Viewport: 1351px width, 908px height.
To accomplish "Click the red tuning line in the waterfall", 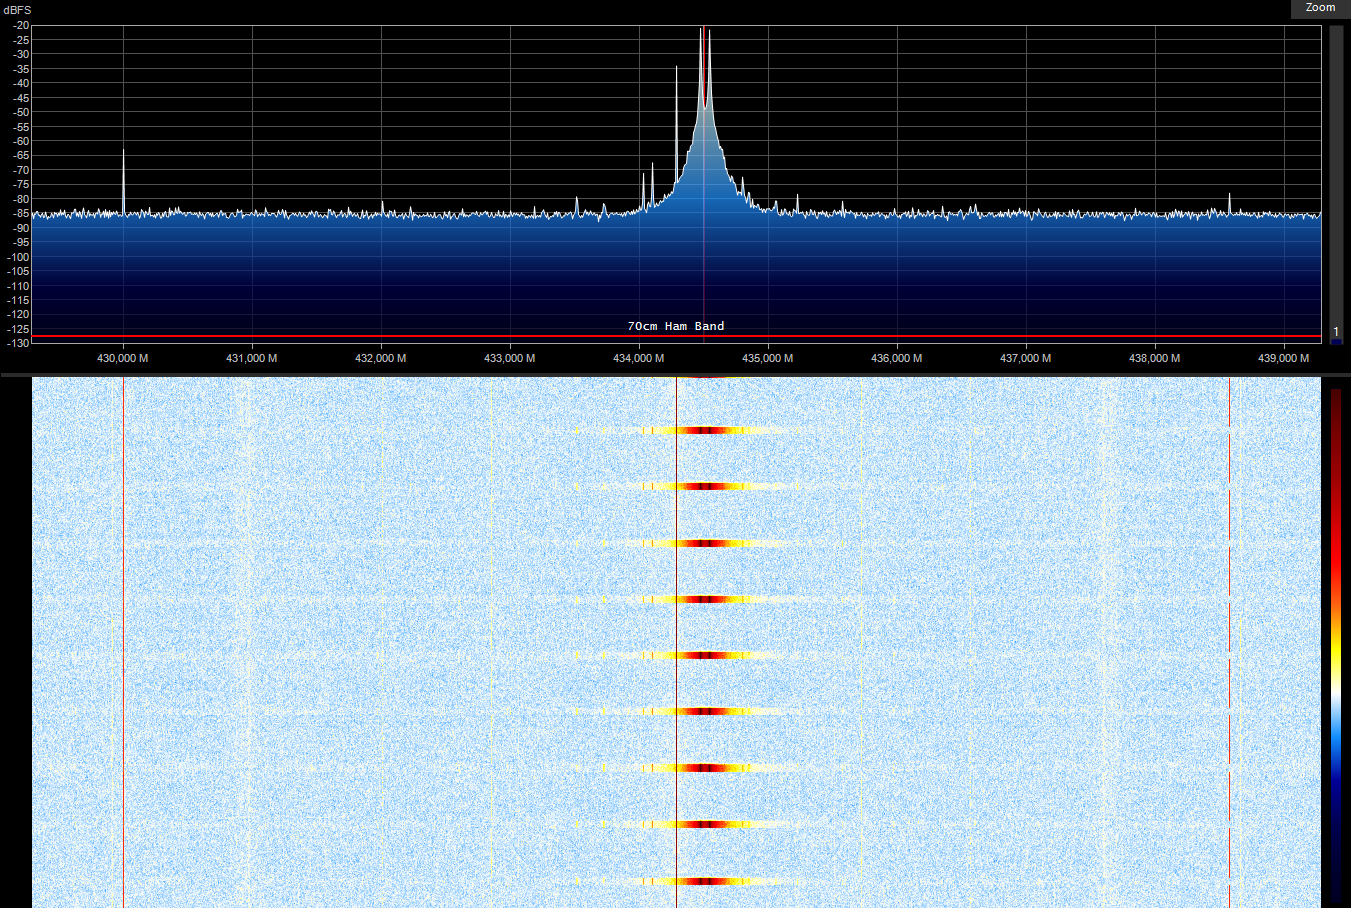I will click(676, 642).
